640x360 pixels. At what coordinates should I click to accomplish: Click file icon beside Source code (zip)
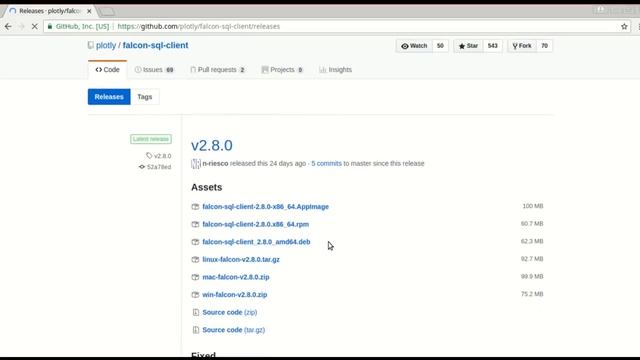coord(196,312)
